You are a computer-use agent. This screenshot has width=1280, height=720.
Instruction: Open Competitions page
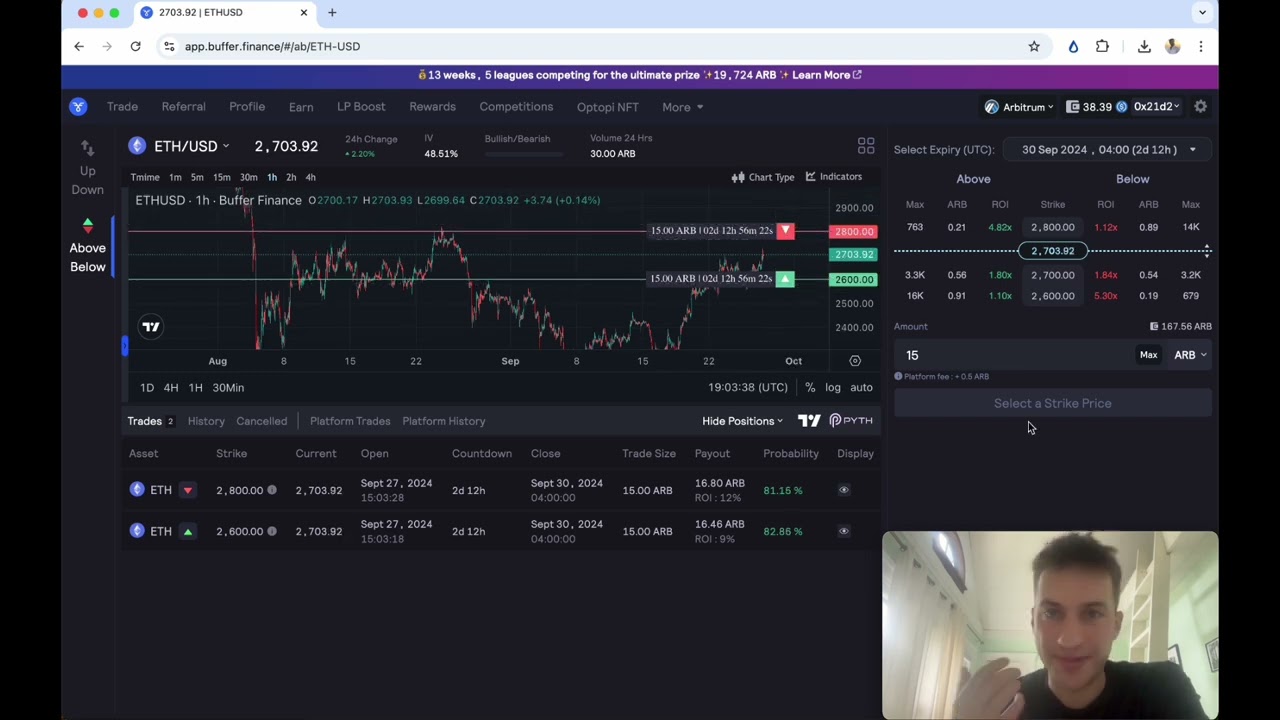click(516, 107)
